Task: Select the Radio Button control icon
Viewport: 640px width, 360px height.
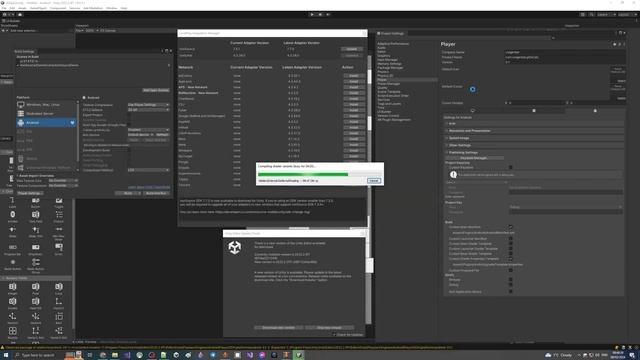Action: pos(13,262)
